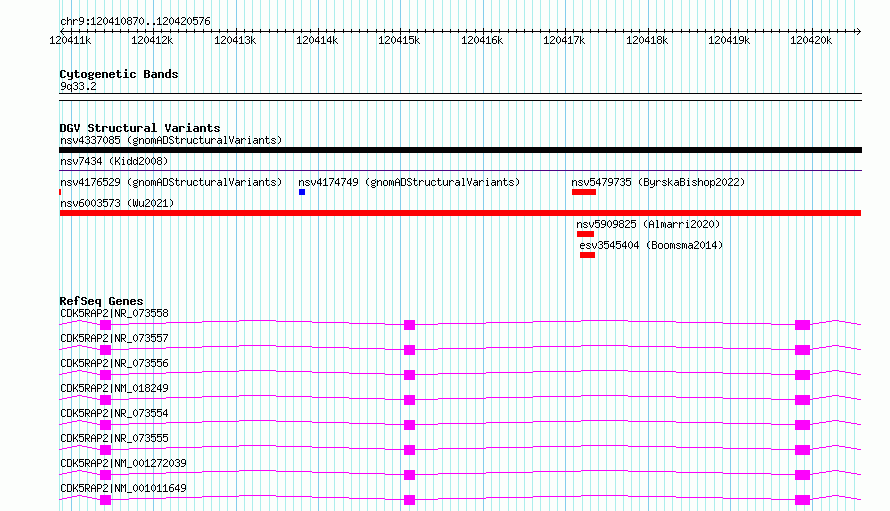
Task: Click the 120414k ruler tick label
Action: pos(317,40)
